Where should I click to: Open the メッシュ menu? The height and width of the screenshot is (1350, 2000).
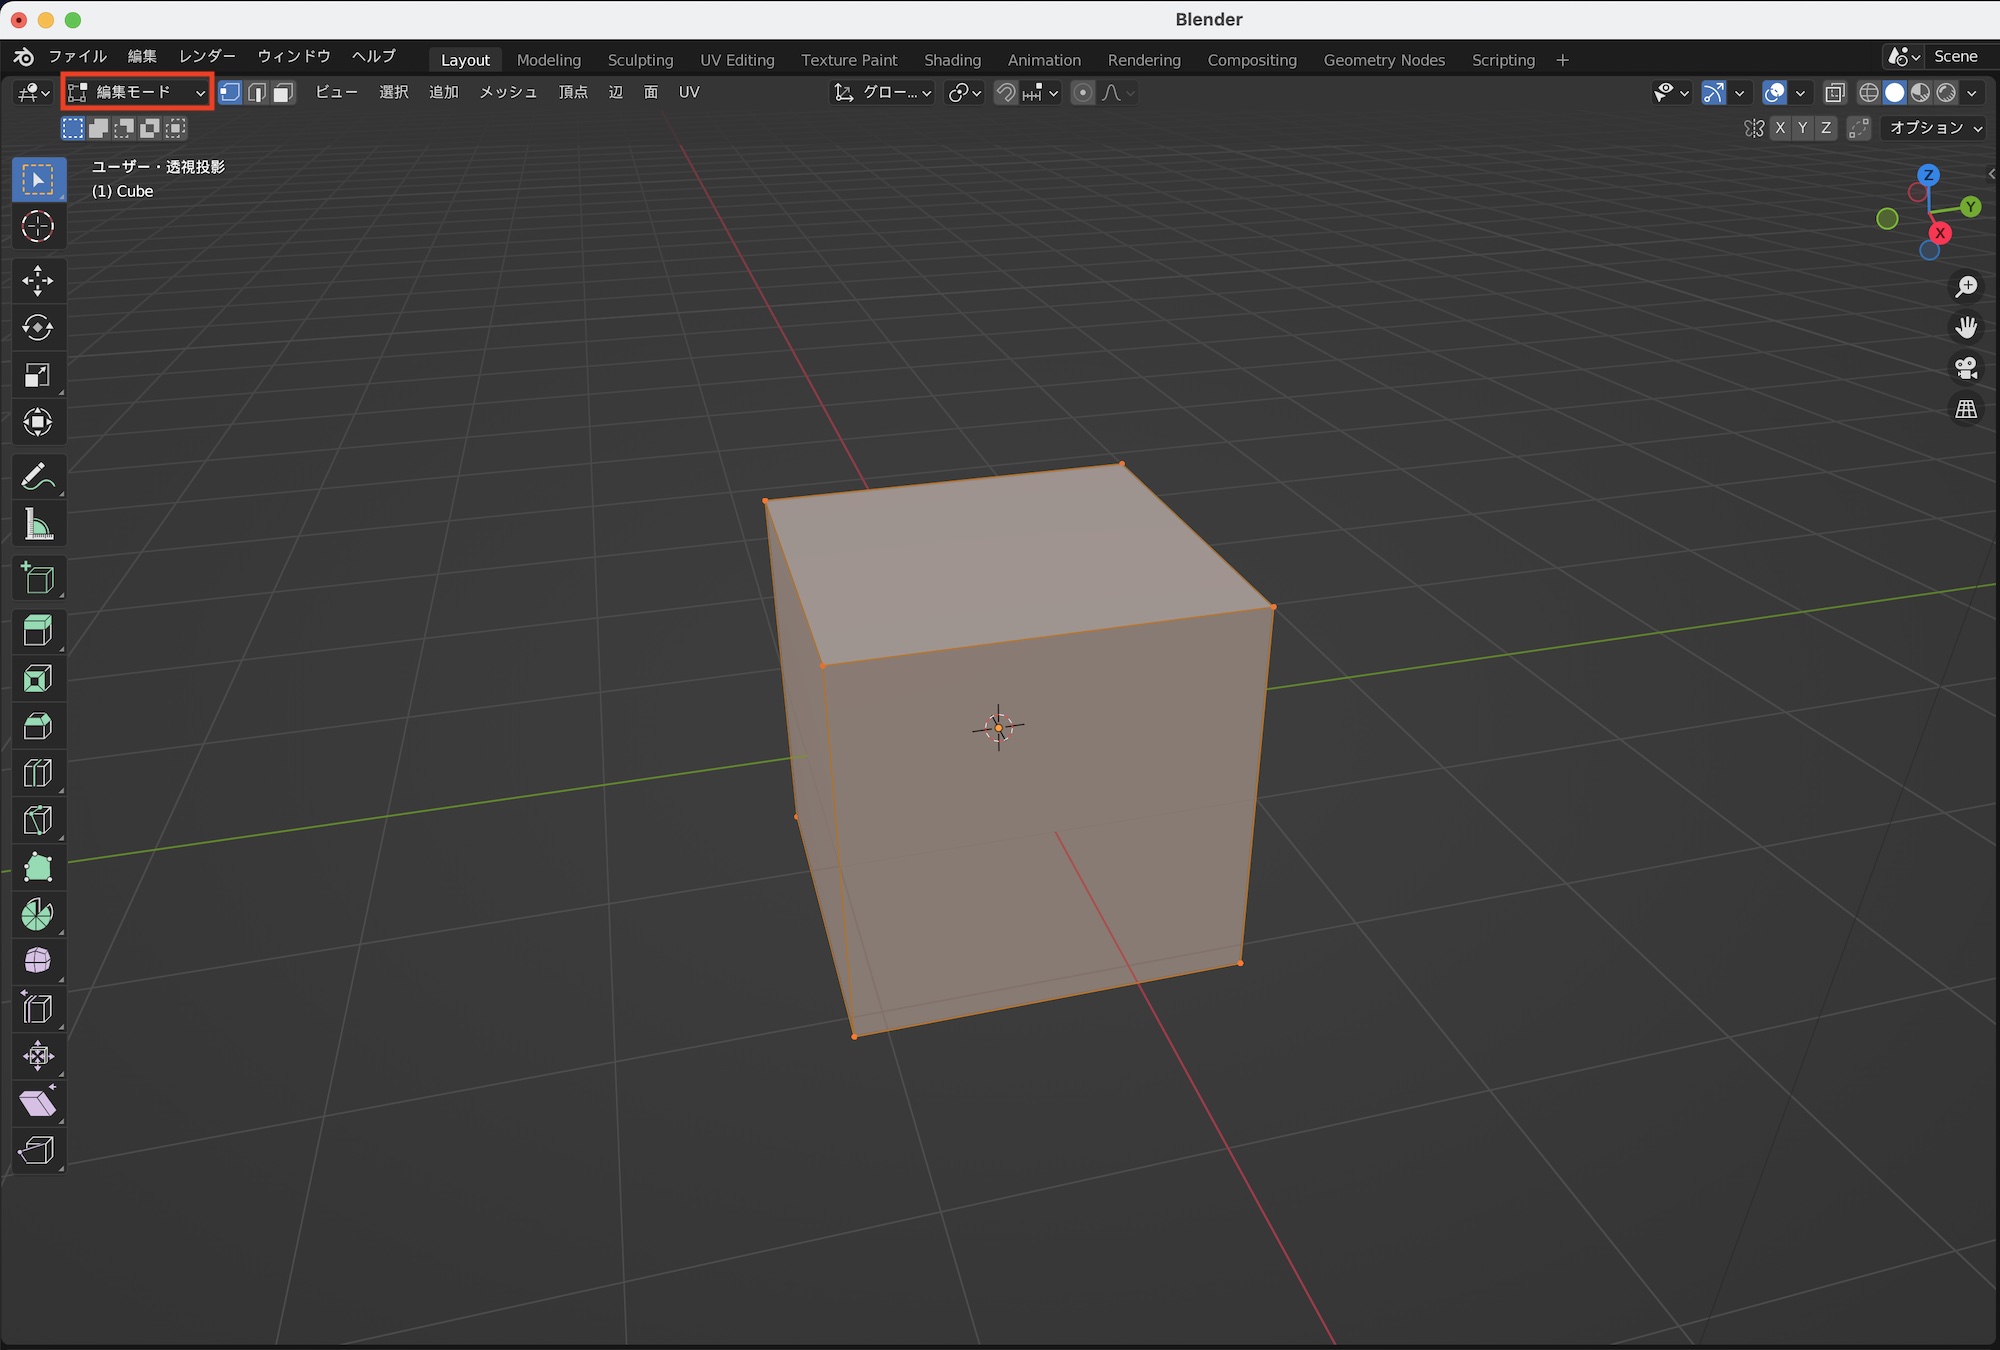coord(508,92)
